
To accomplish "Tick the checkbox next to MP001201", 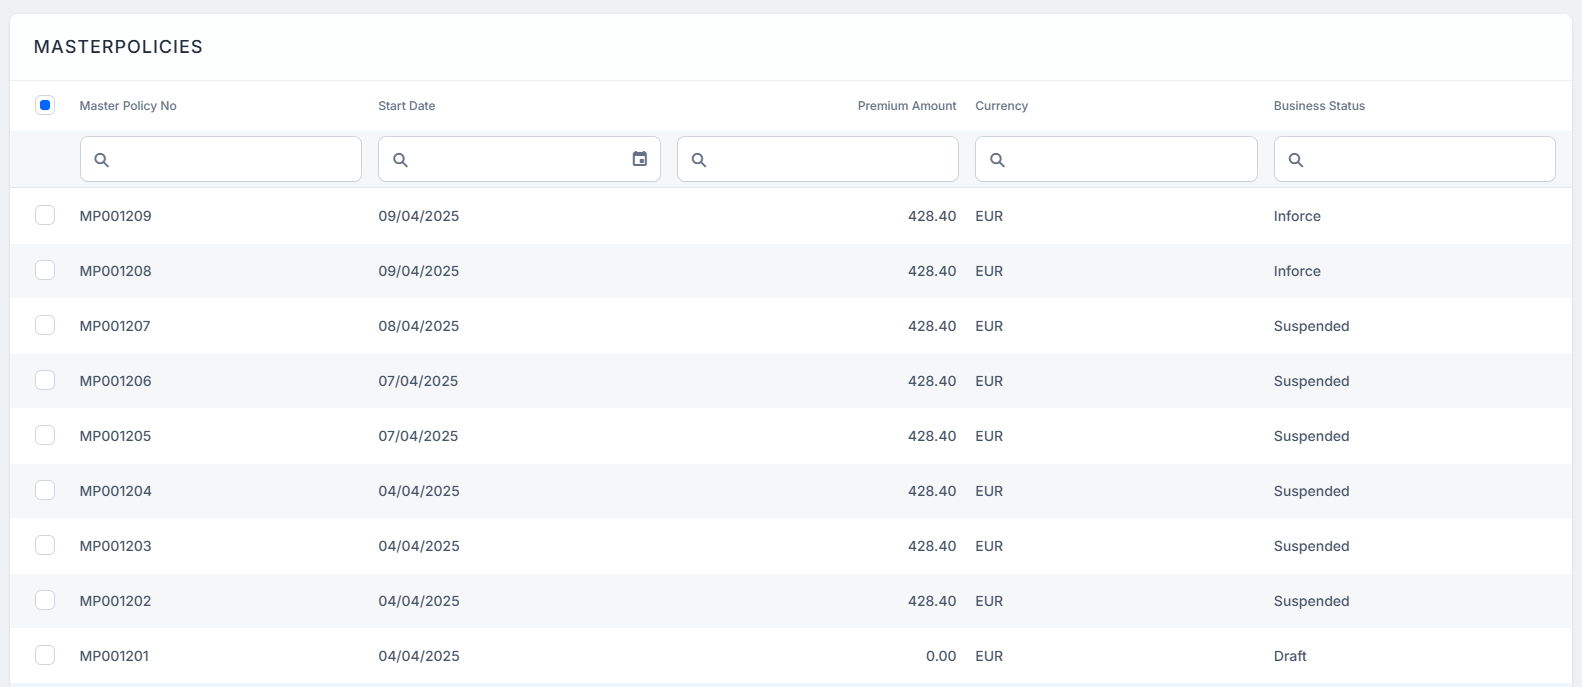I will tap(45, 655).
